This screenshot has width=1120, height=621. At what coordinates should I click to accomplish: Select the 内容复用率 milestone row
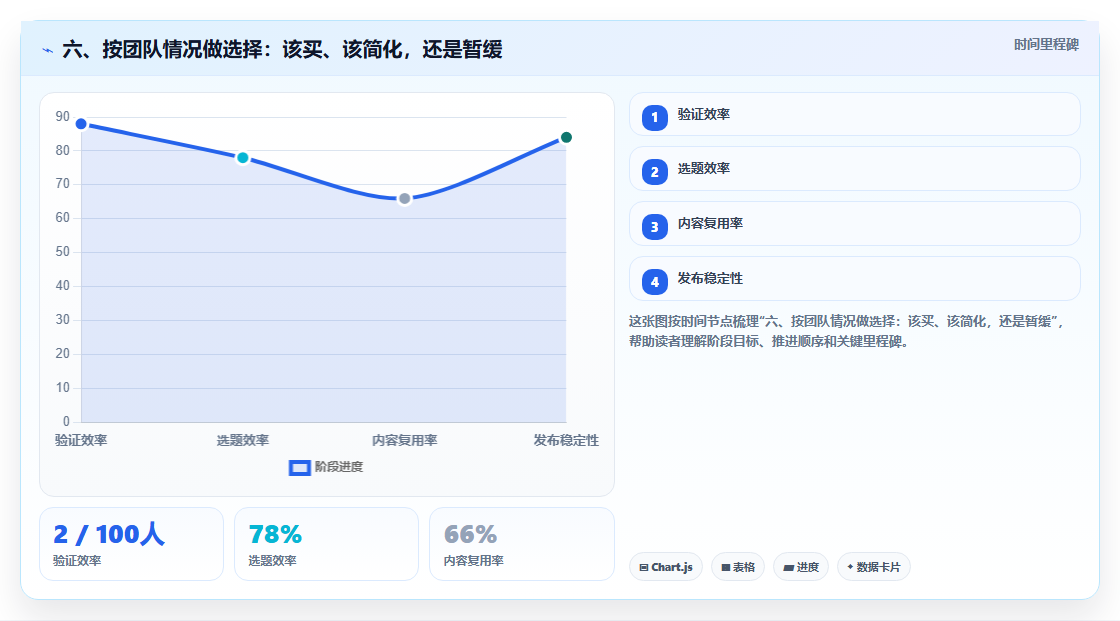[x=854, y=224]
